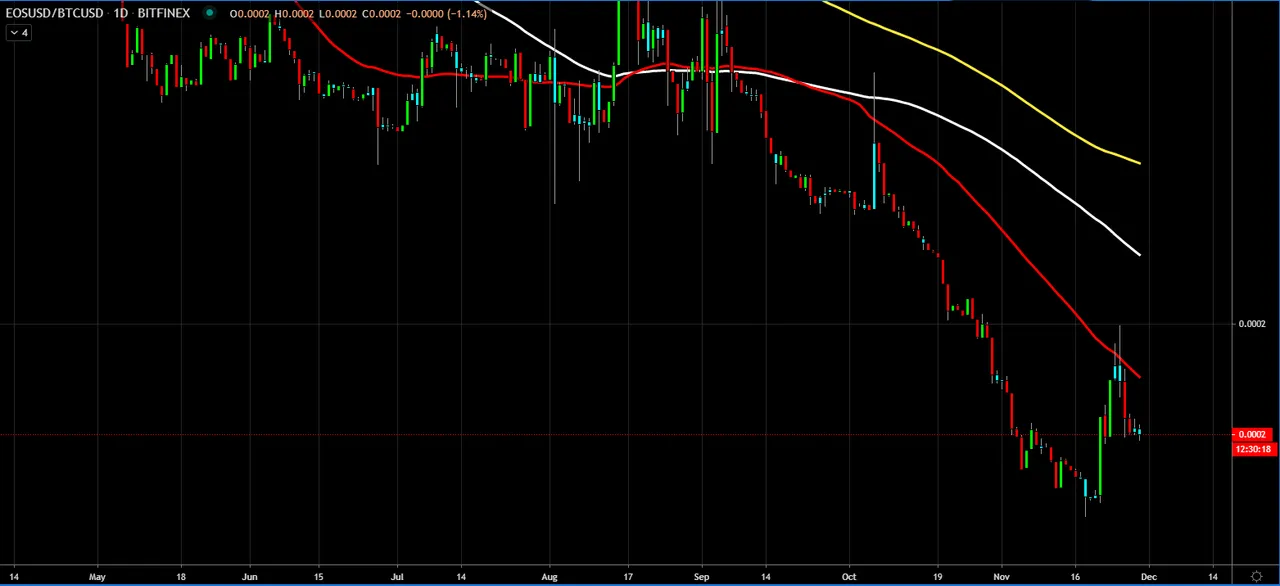
Task: Click the close value C0.0002
Action: point(381,13)
